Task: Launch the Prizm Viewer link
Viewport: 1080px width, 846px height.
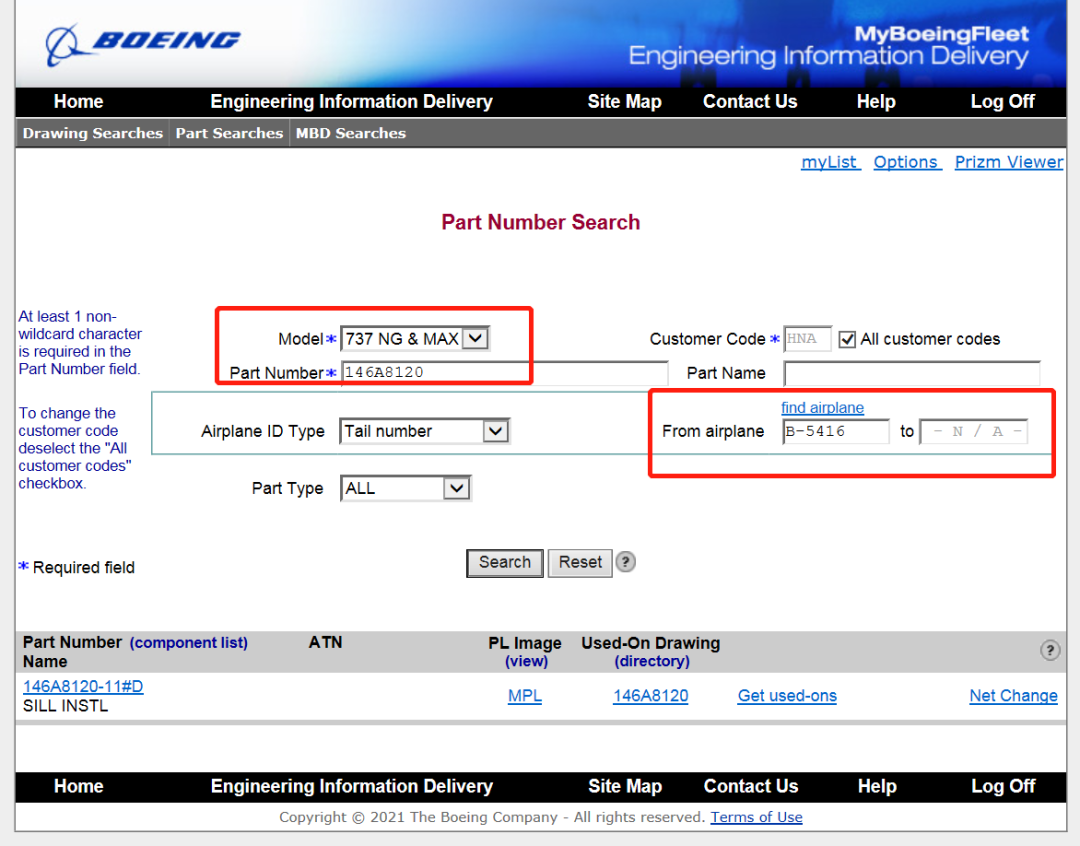Action: coord(1008,163)
